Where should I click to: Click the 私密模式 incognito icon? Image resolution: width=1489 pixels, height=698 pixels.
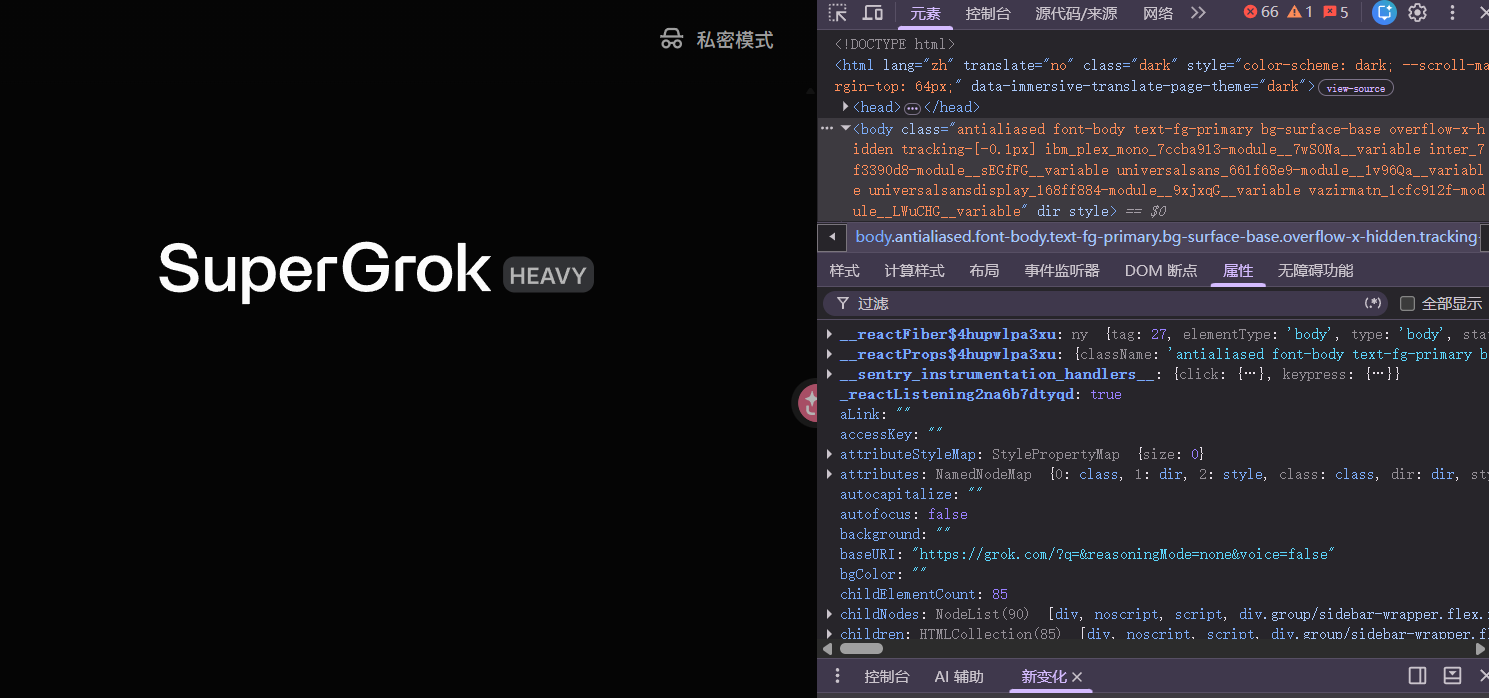(671, 40)
